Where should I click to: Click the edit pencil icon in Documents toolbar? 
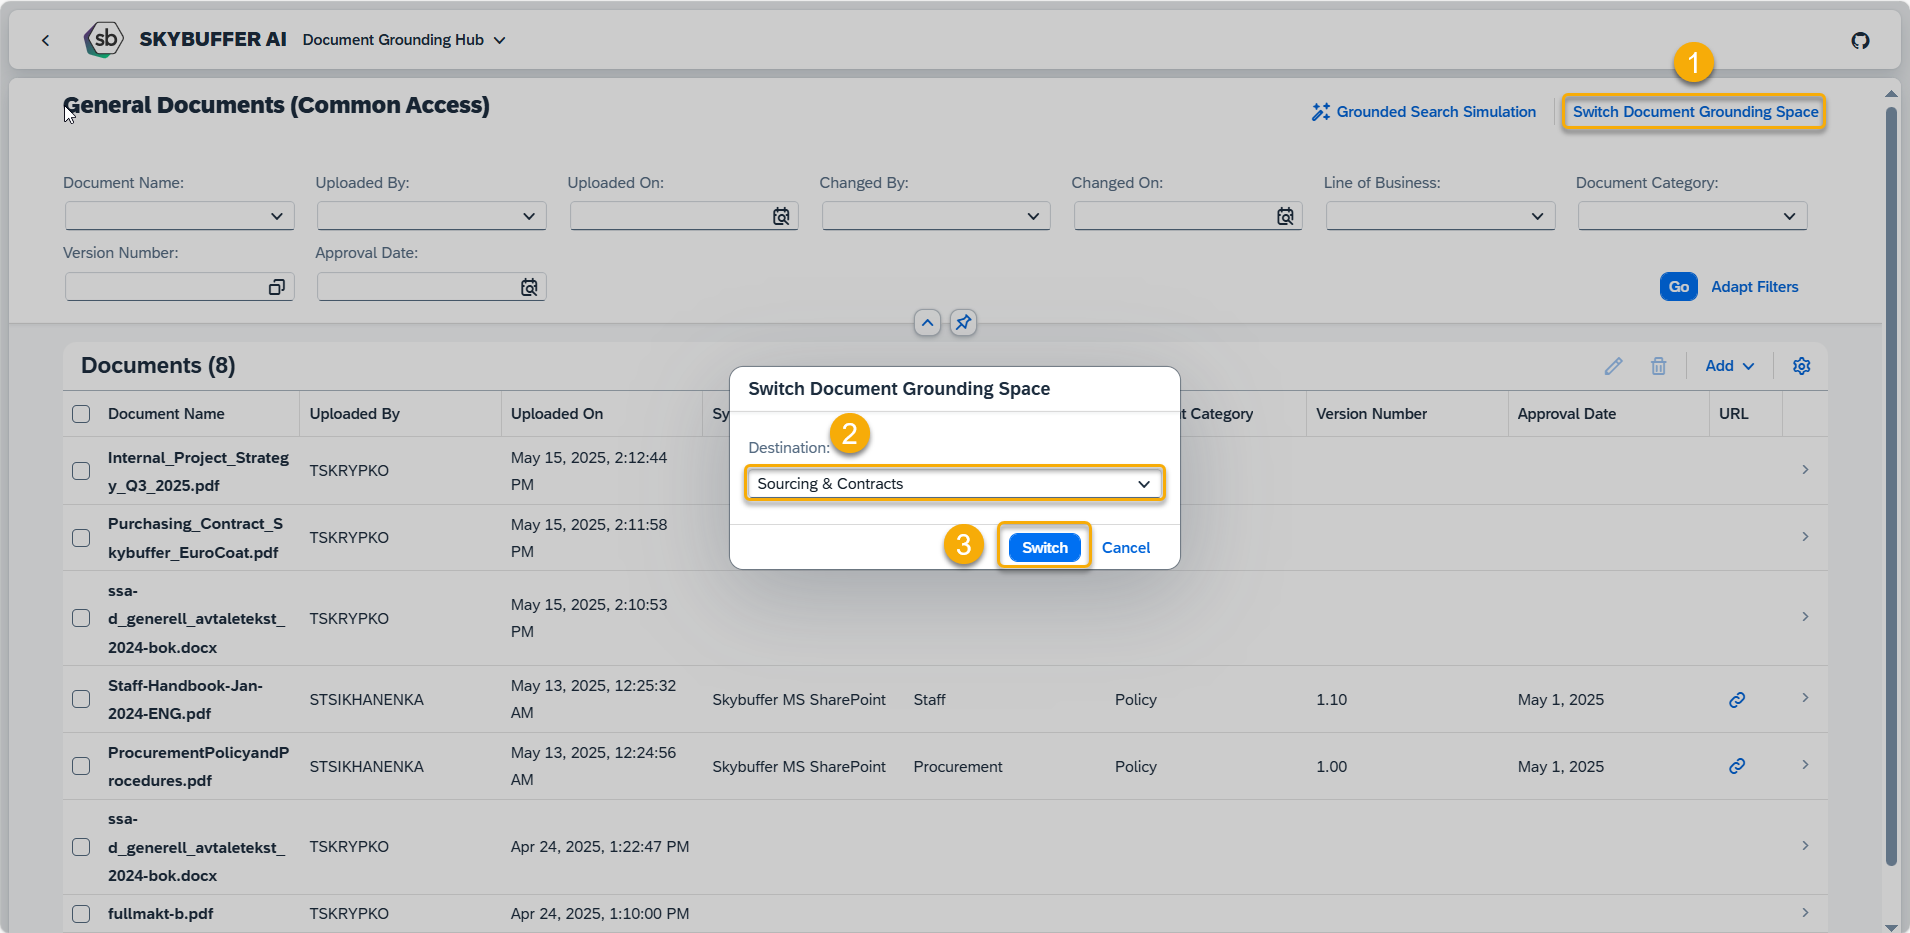click(1613, 366)
